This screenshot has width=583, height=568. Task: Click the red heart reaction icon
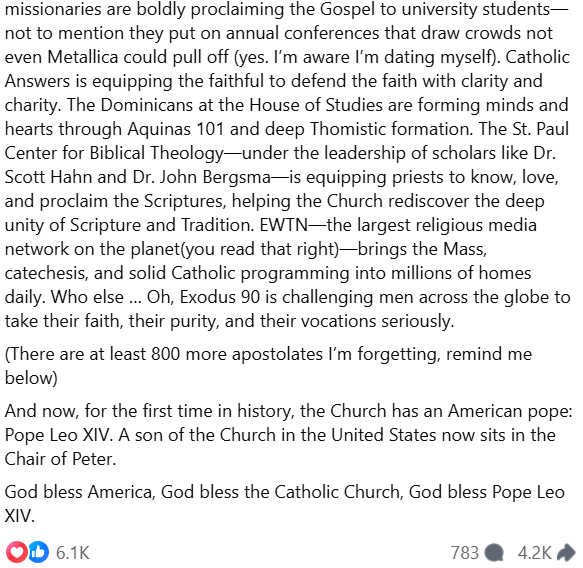click(x=16, y=552)
